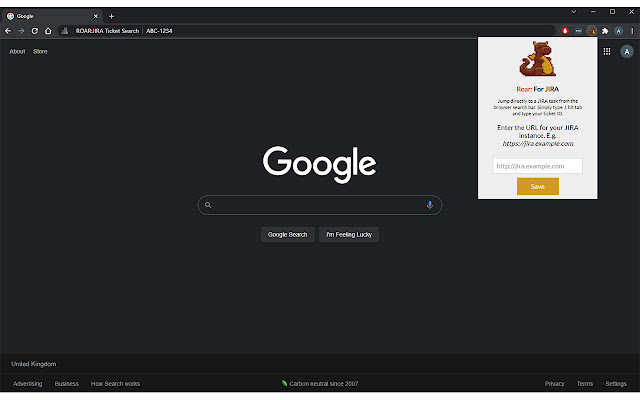The width and height of the screenshot is (640, 400).
Task: Open the Chrome profile avatar in the toolbar
Action: (619, 31)
